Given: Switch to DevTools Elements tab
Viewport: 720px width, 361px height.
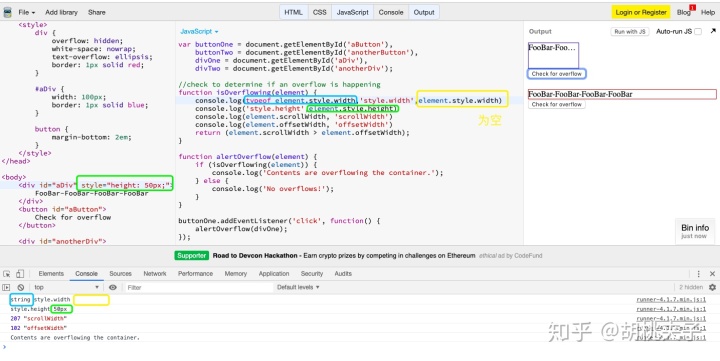Looking at the screenshot, I should click(x=51, y=274).
